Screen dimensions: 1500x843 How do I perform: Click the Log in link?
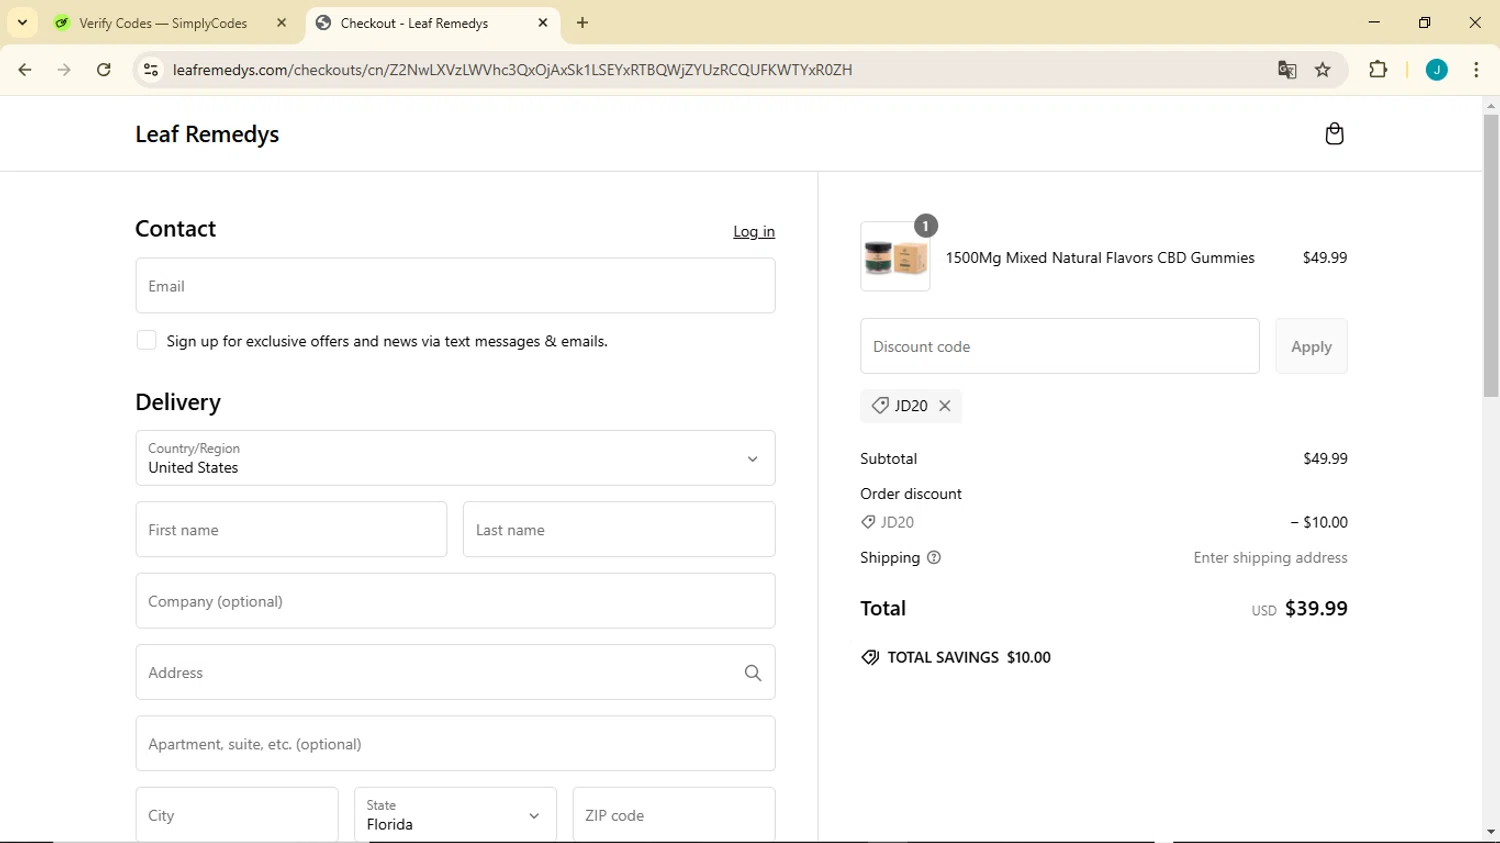click(754, 231)
